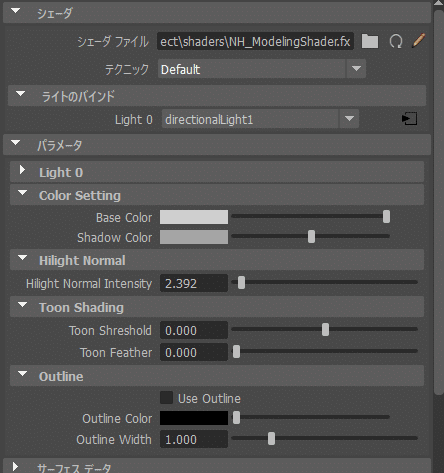The height and width of the screenshot is (473, 444).
Task: Click the Toon Feather slider handle
Action: click(x=236, y=352)
